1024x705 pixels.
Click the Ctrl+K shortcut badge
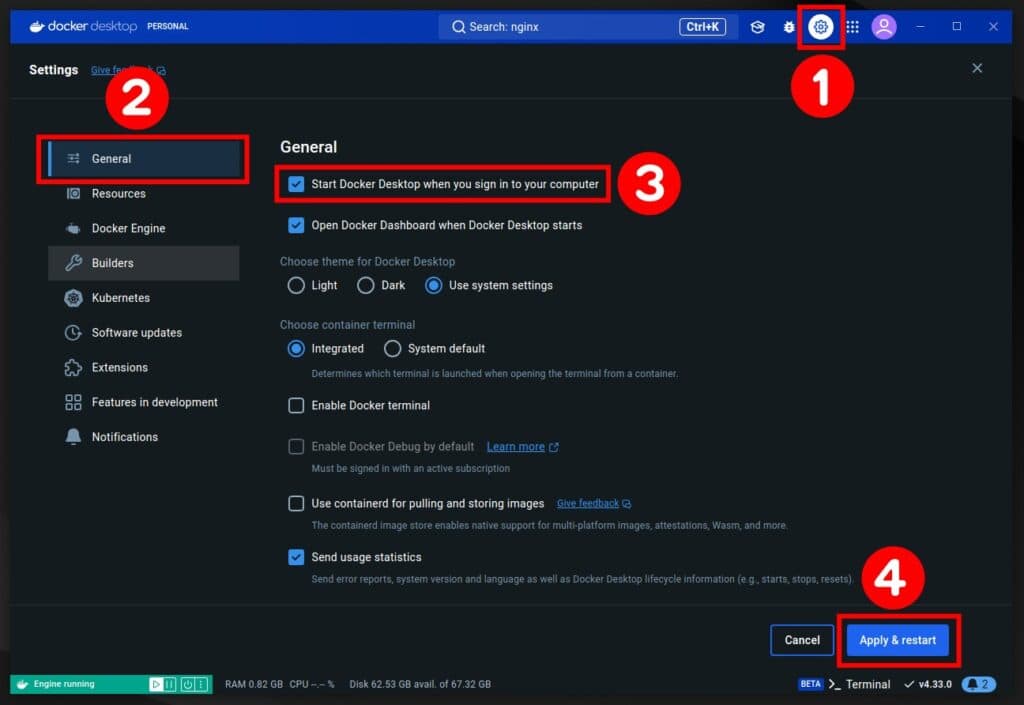pos(702,27)
